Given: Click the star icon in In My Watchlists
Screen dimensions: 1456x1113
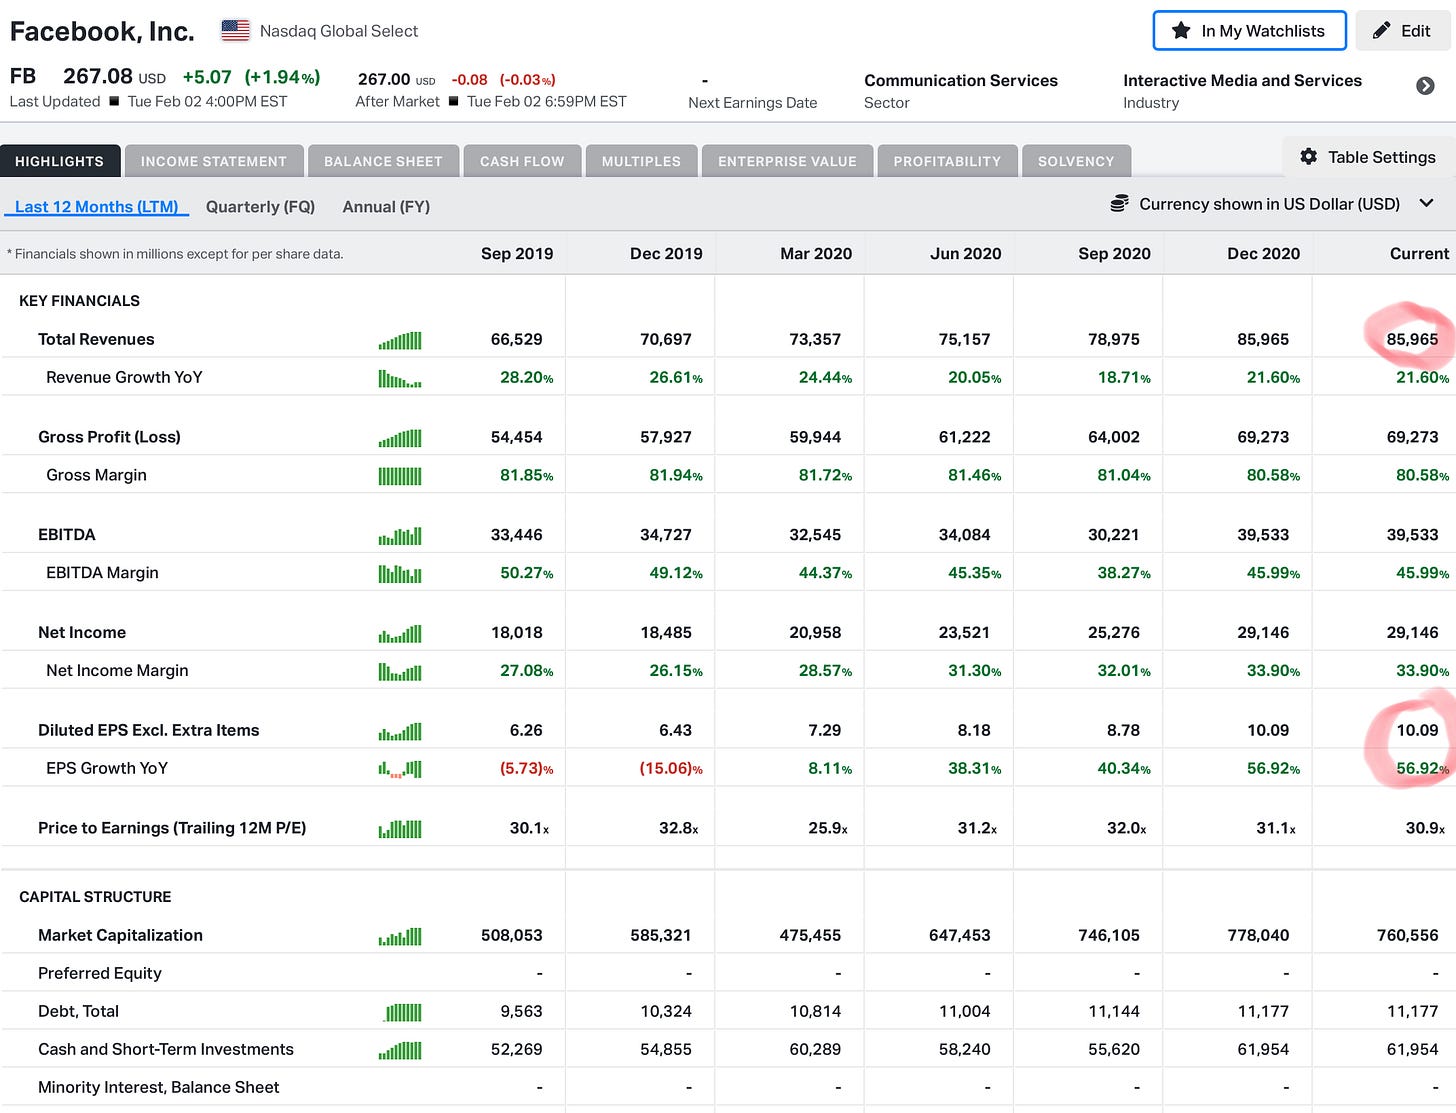Looking at the screenshot, I should click(x=1181, y=31).
